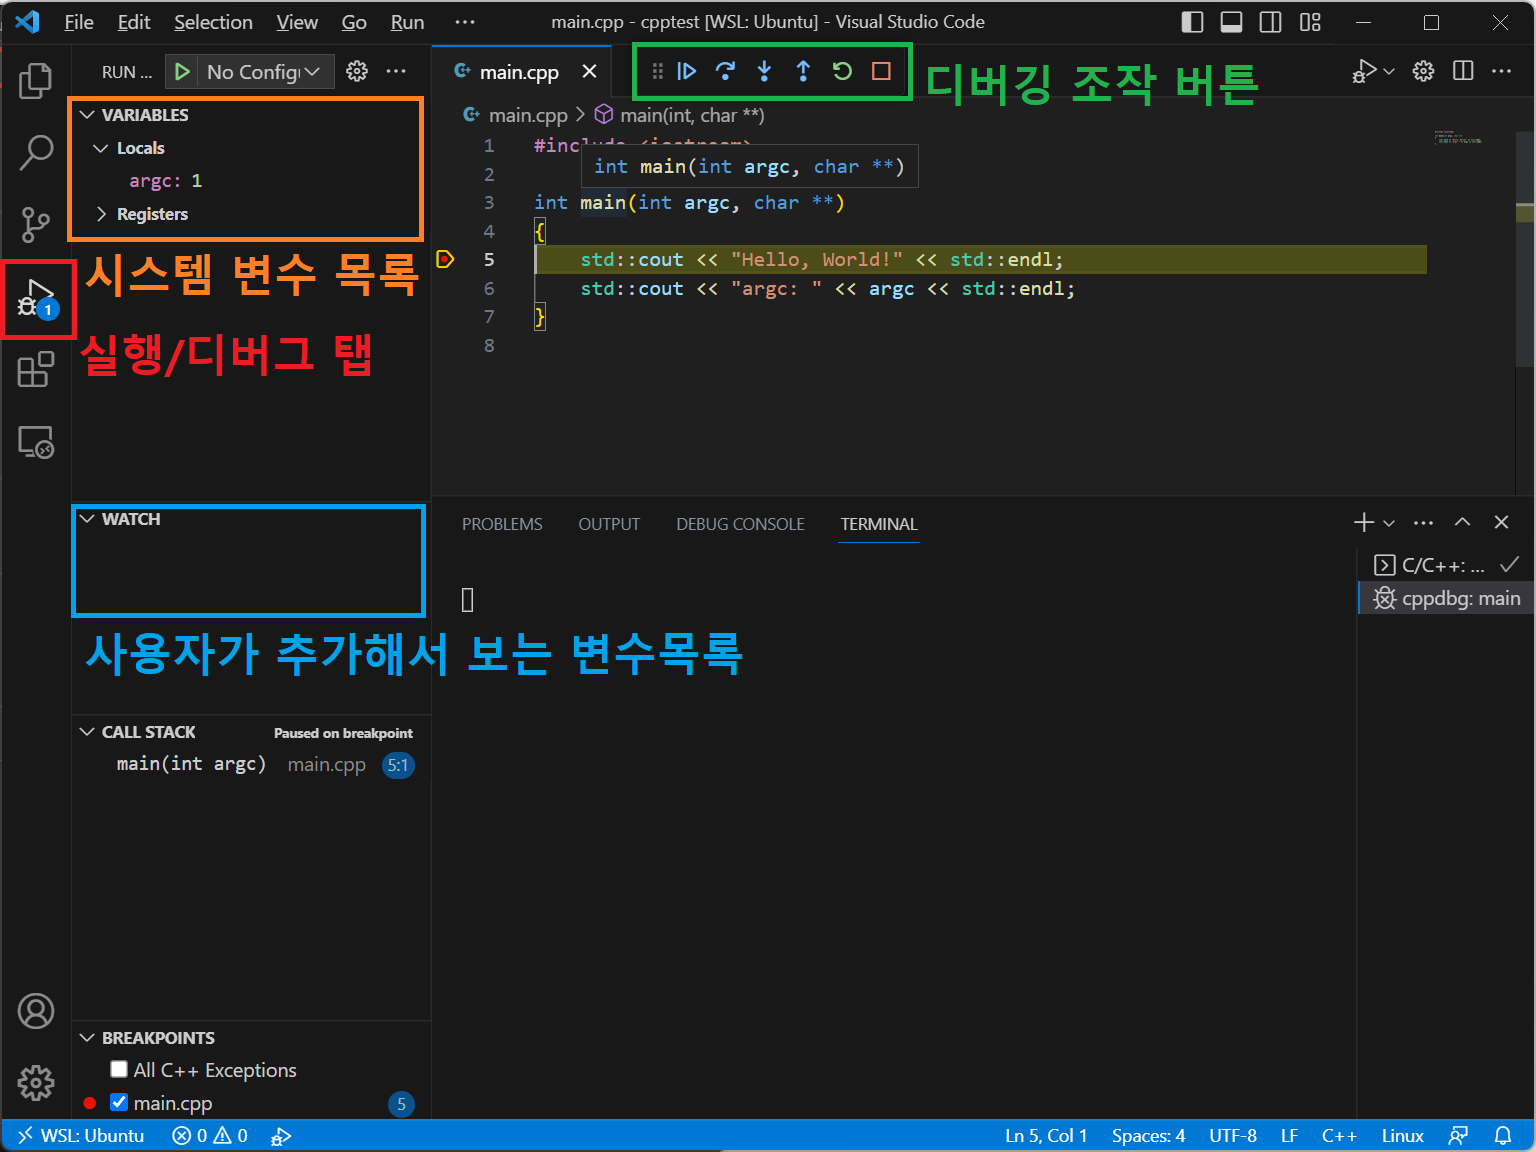The height and width of the screenshot is (1152, 1536).
Task: Click the Step Into debug arrow
Action: [x=764, y=71]
